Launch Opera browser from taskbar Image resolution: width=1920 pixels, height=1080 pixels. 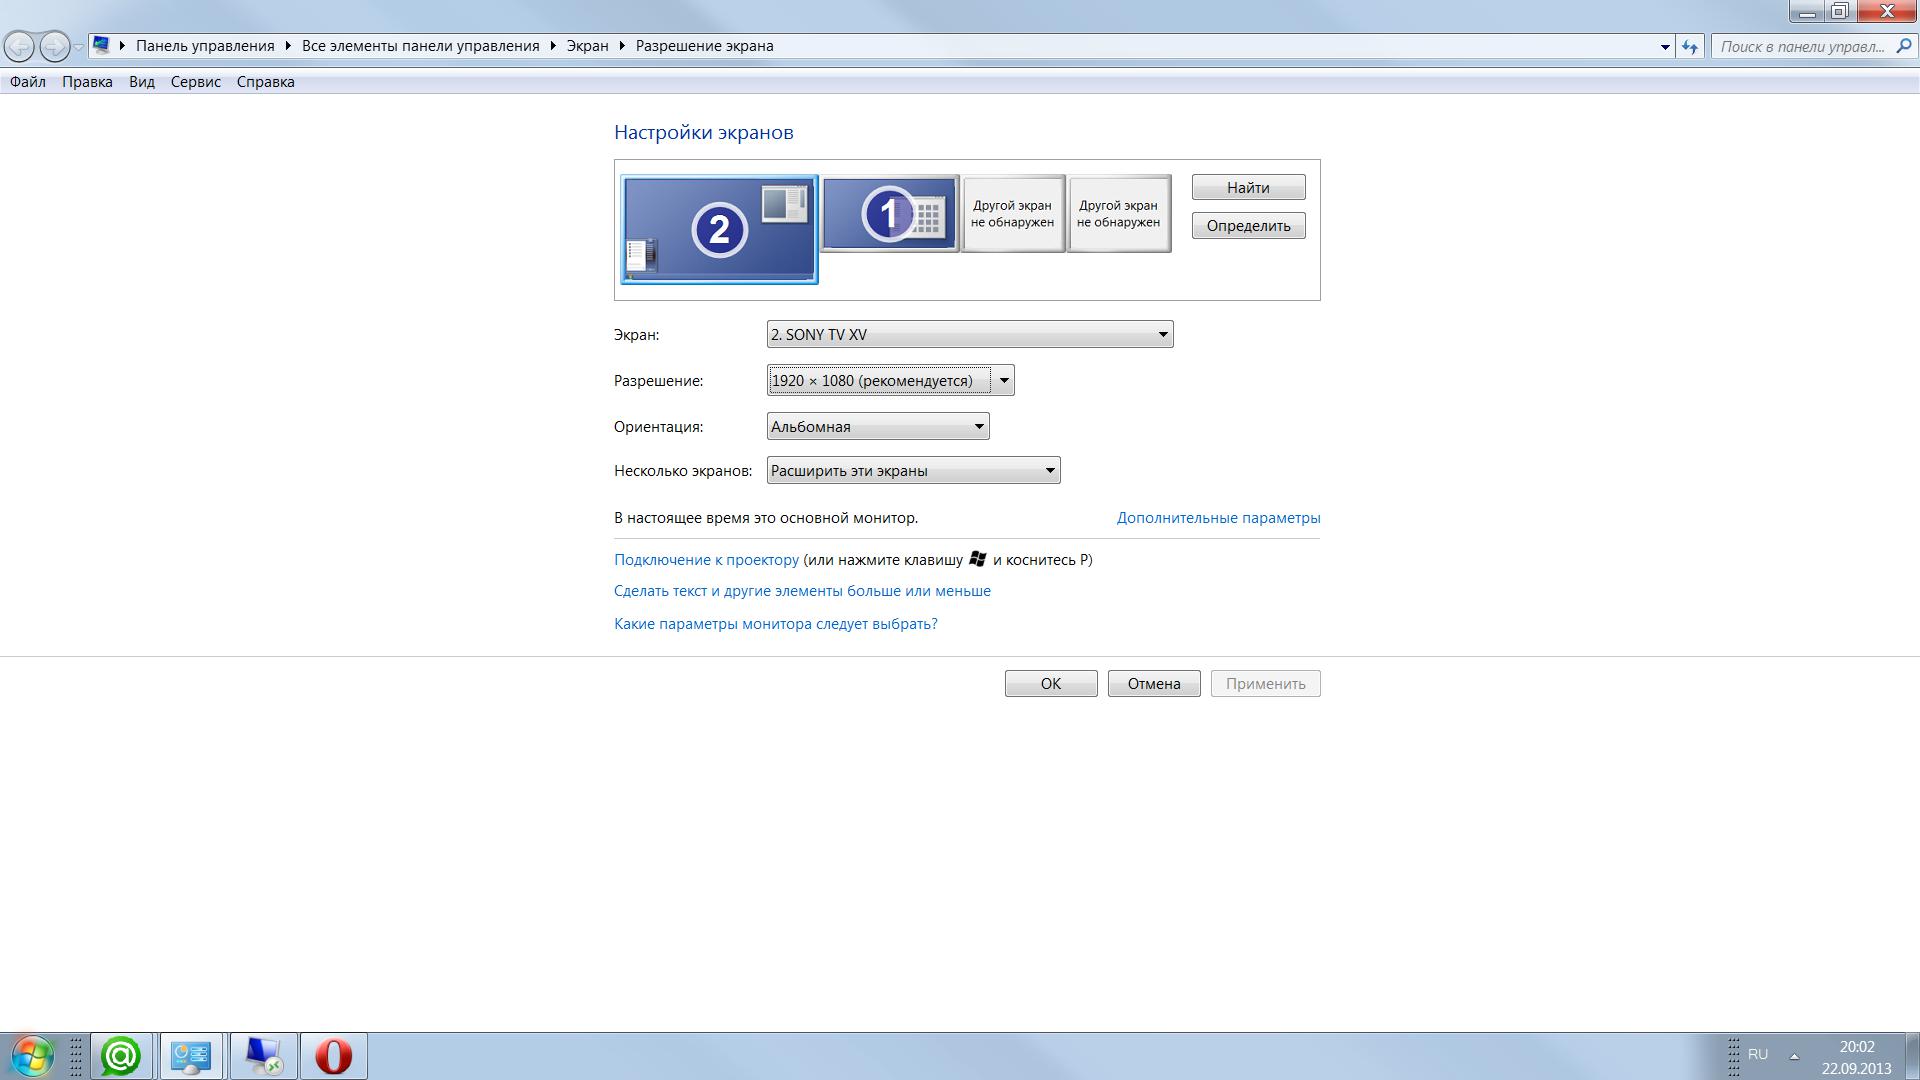(333, 1056)
